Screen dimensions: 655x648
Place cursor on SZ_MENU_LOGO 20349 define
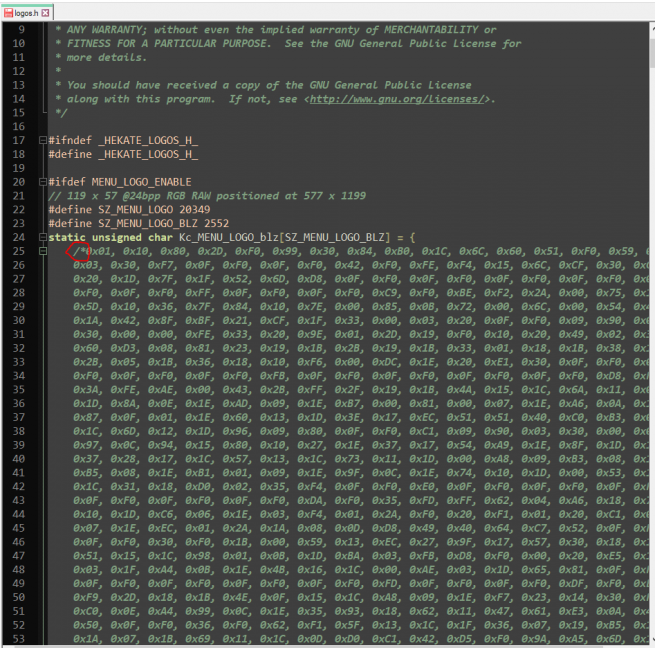point(120,210)
